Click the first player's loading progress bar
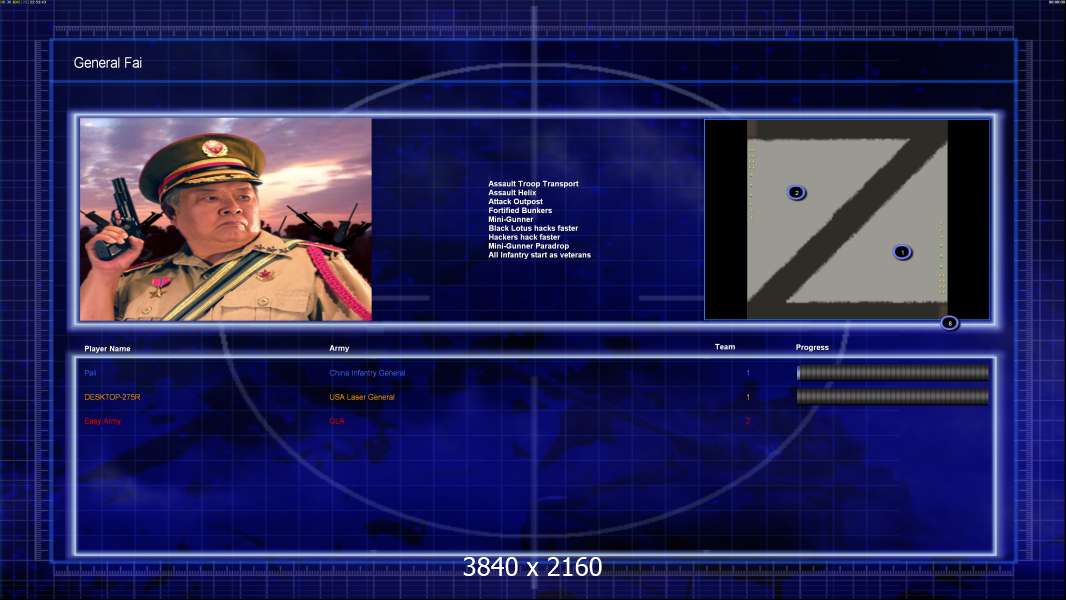 point(893,372)
